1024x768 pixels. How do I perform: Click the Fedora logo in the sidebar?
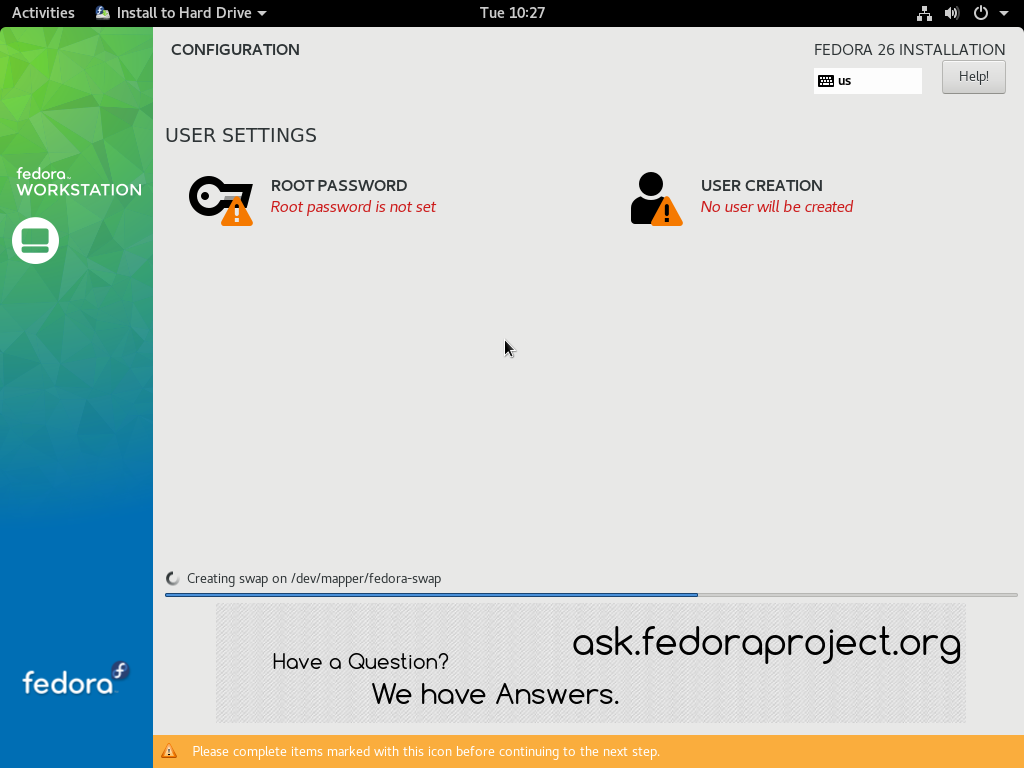(76, 679)
